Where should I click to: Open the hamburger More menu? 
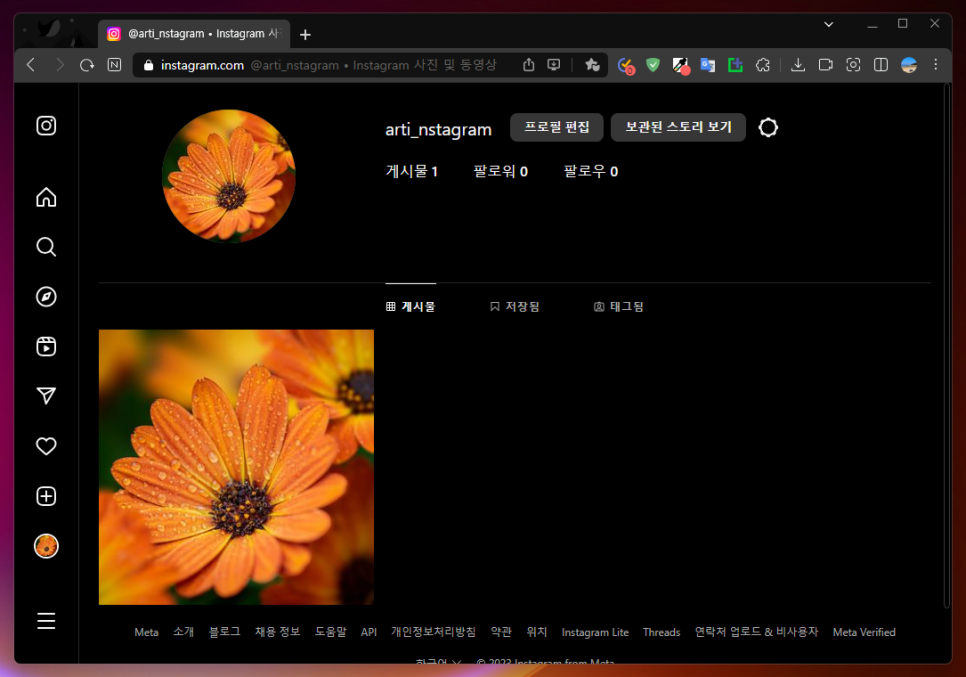pos(46,621)
